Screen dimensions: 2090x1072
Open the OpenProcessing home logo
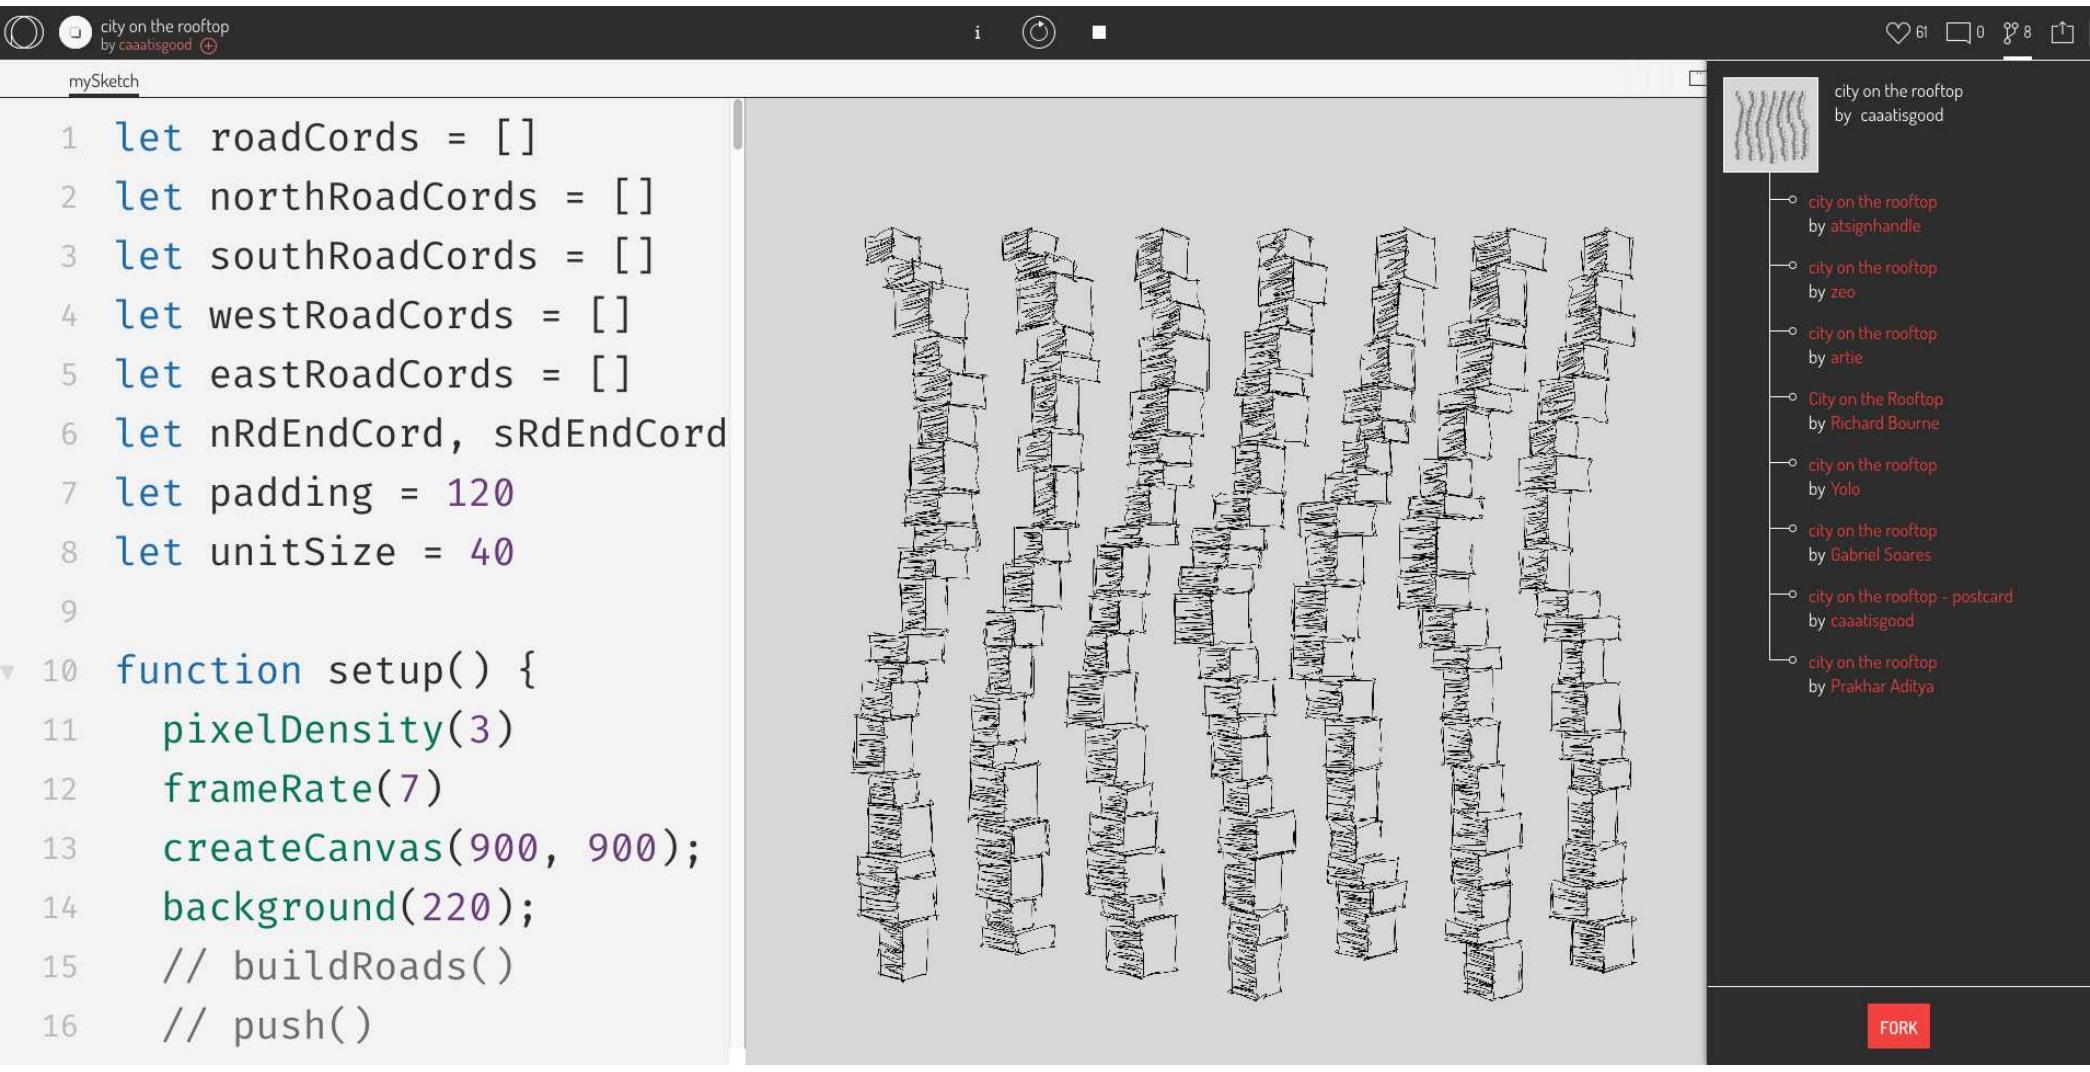pos(24,32)
